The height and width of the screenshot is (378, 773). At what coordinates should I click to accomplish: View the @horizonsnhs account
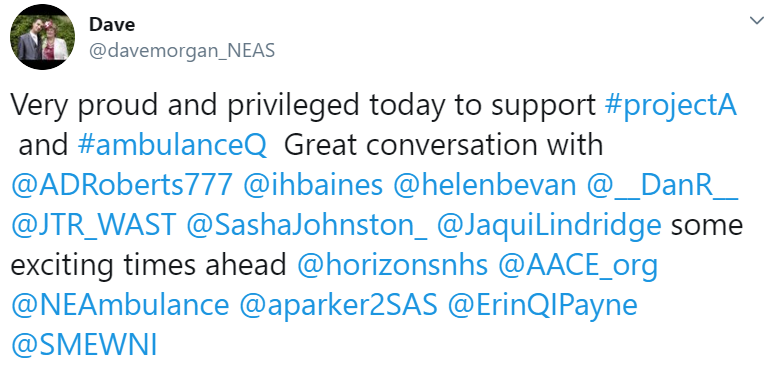[392, 266]
